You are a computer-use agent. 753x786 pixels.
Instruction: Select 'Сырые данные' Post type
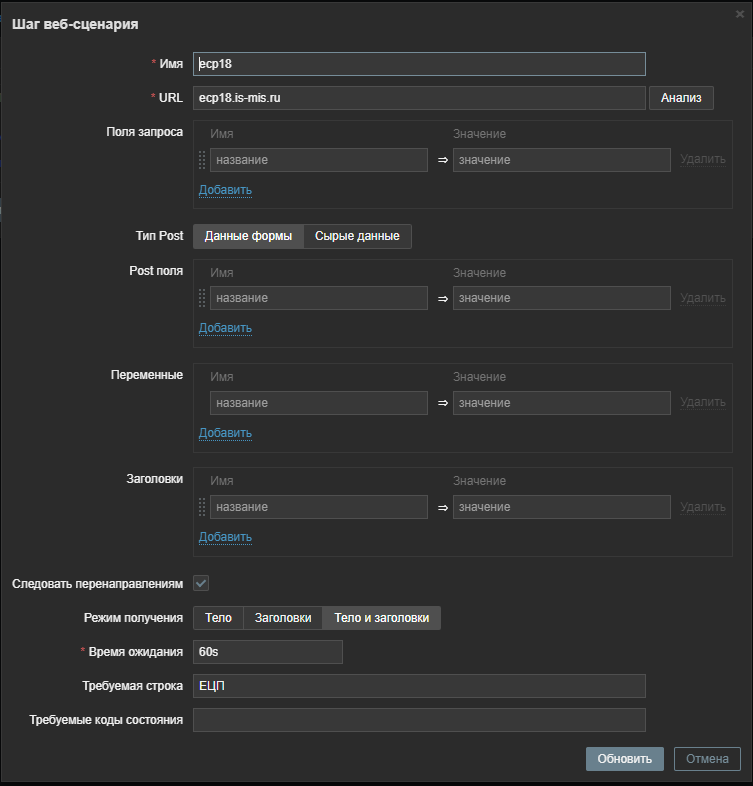[357, 236]
